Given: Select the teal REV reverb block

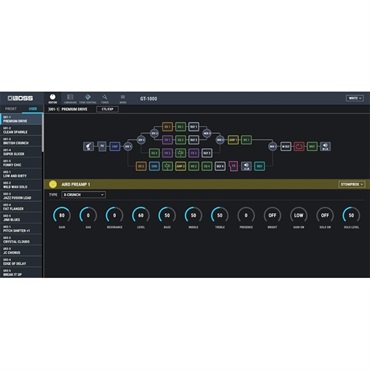Looking at the screenshot, I should (259, 166).
